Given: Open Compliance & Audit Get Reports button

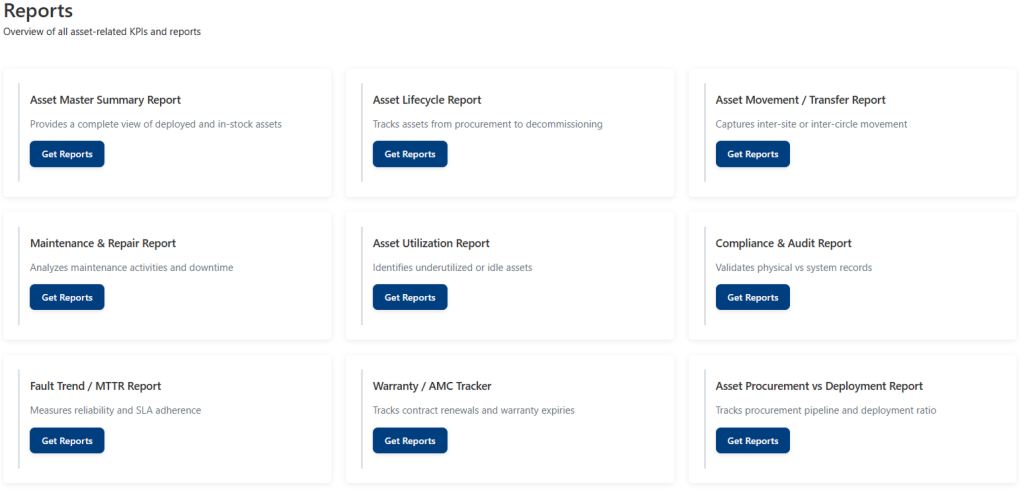Looking at the screenshot, I should [x=752, y=297].
